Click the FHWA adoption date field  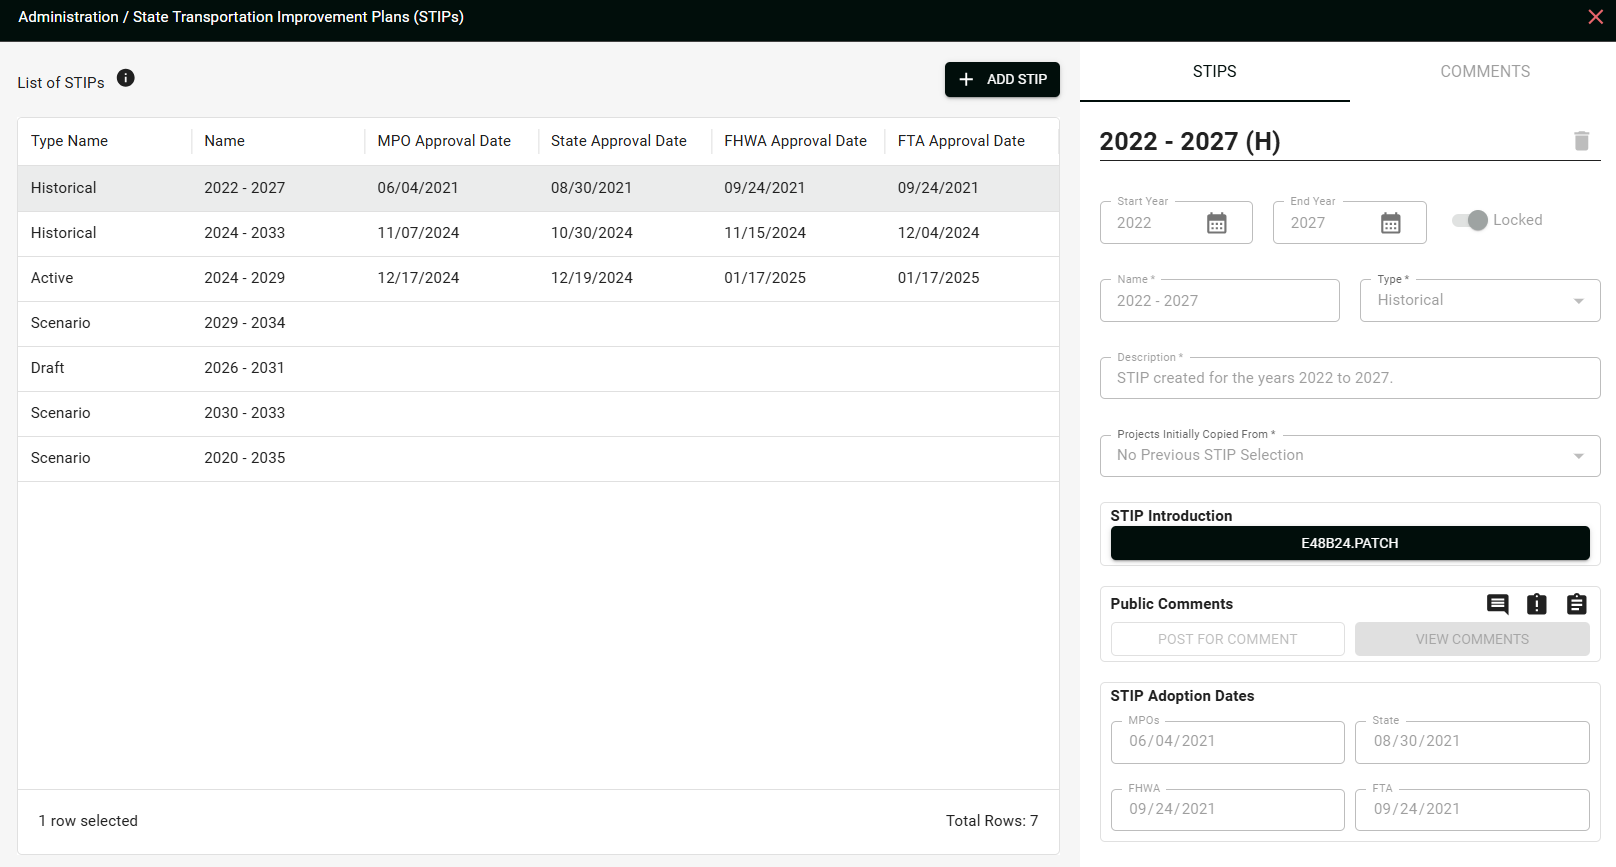[x=1227, y=810]
